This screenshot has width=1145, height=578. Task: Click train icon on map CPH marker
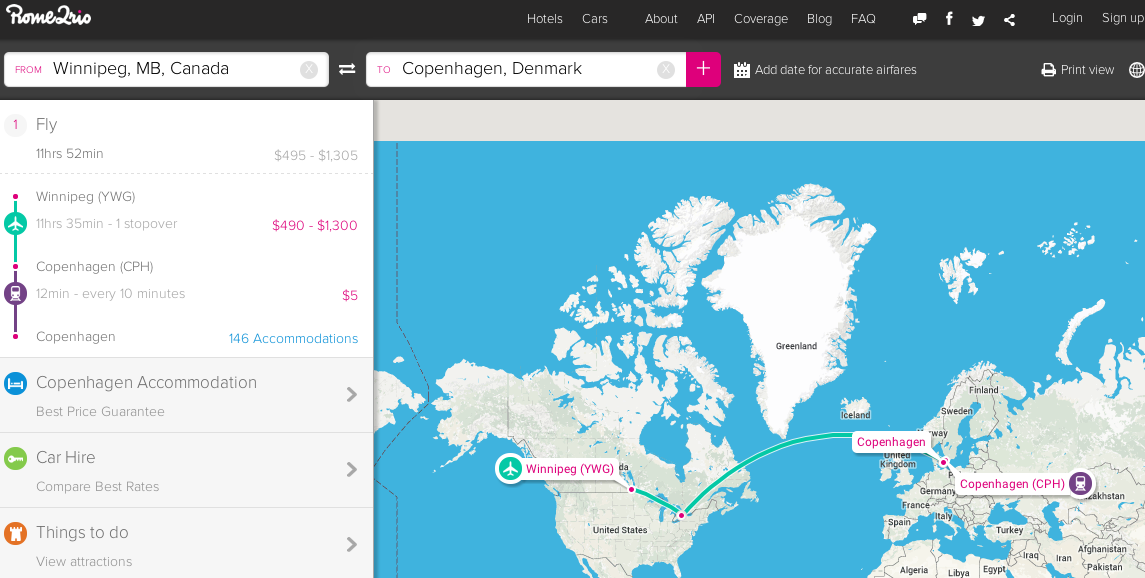point(1080,483)
